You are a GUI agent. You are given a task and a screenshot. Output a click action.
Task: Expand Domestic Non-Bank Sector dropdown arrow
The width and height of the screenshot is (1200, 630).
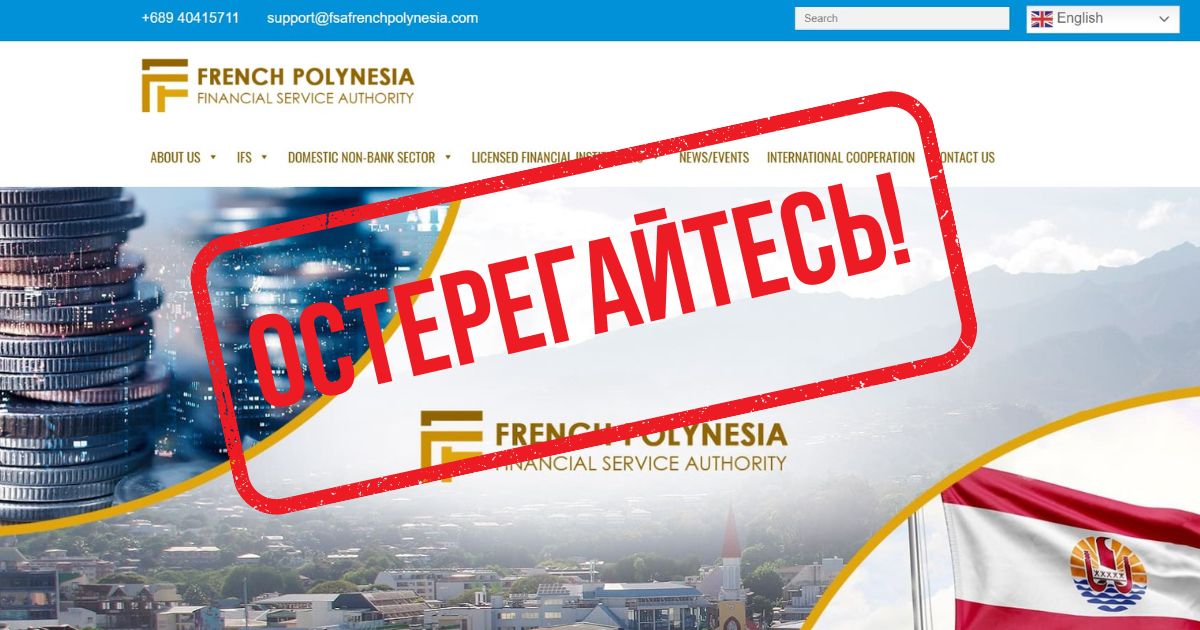pos(448,157)
